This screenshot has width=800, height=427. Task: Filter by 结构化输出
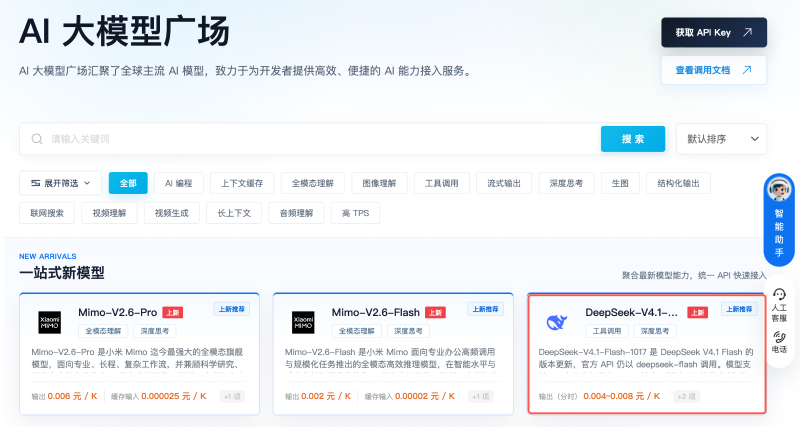click(x=678, y=183)
